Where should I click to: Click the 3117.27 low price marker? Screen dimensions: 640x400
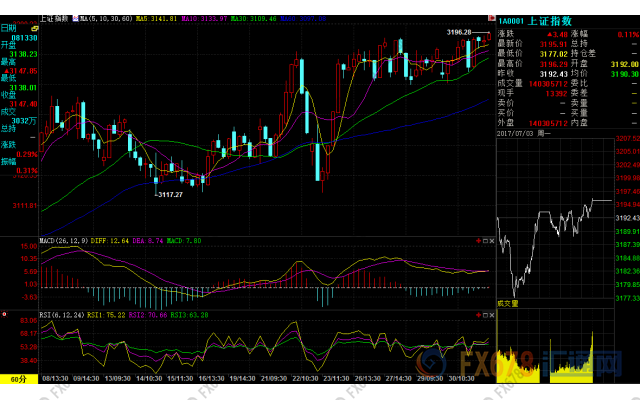point(170,195)
